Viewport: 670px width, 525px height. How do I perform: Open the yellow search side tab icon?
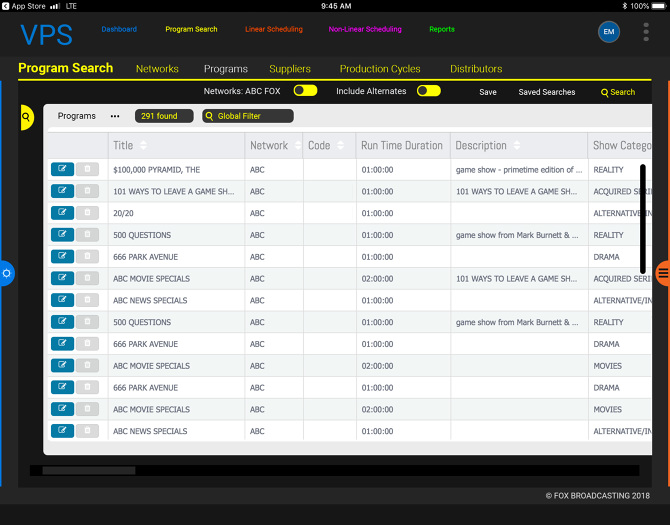click(x=26, y=117)
